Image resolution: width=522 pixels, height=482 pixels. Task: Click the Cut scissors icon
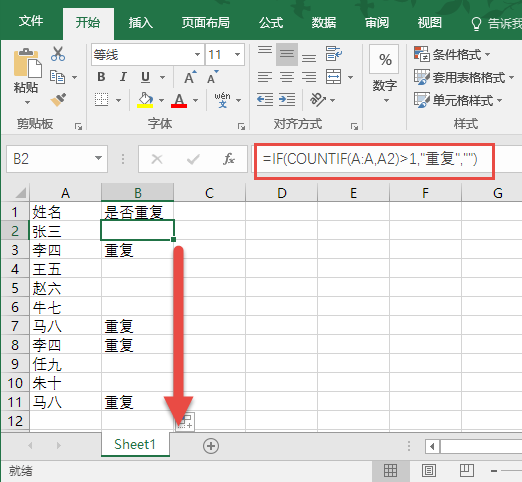58,54
